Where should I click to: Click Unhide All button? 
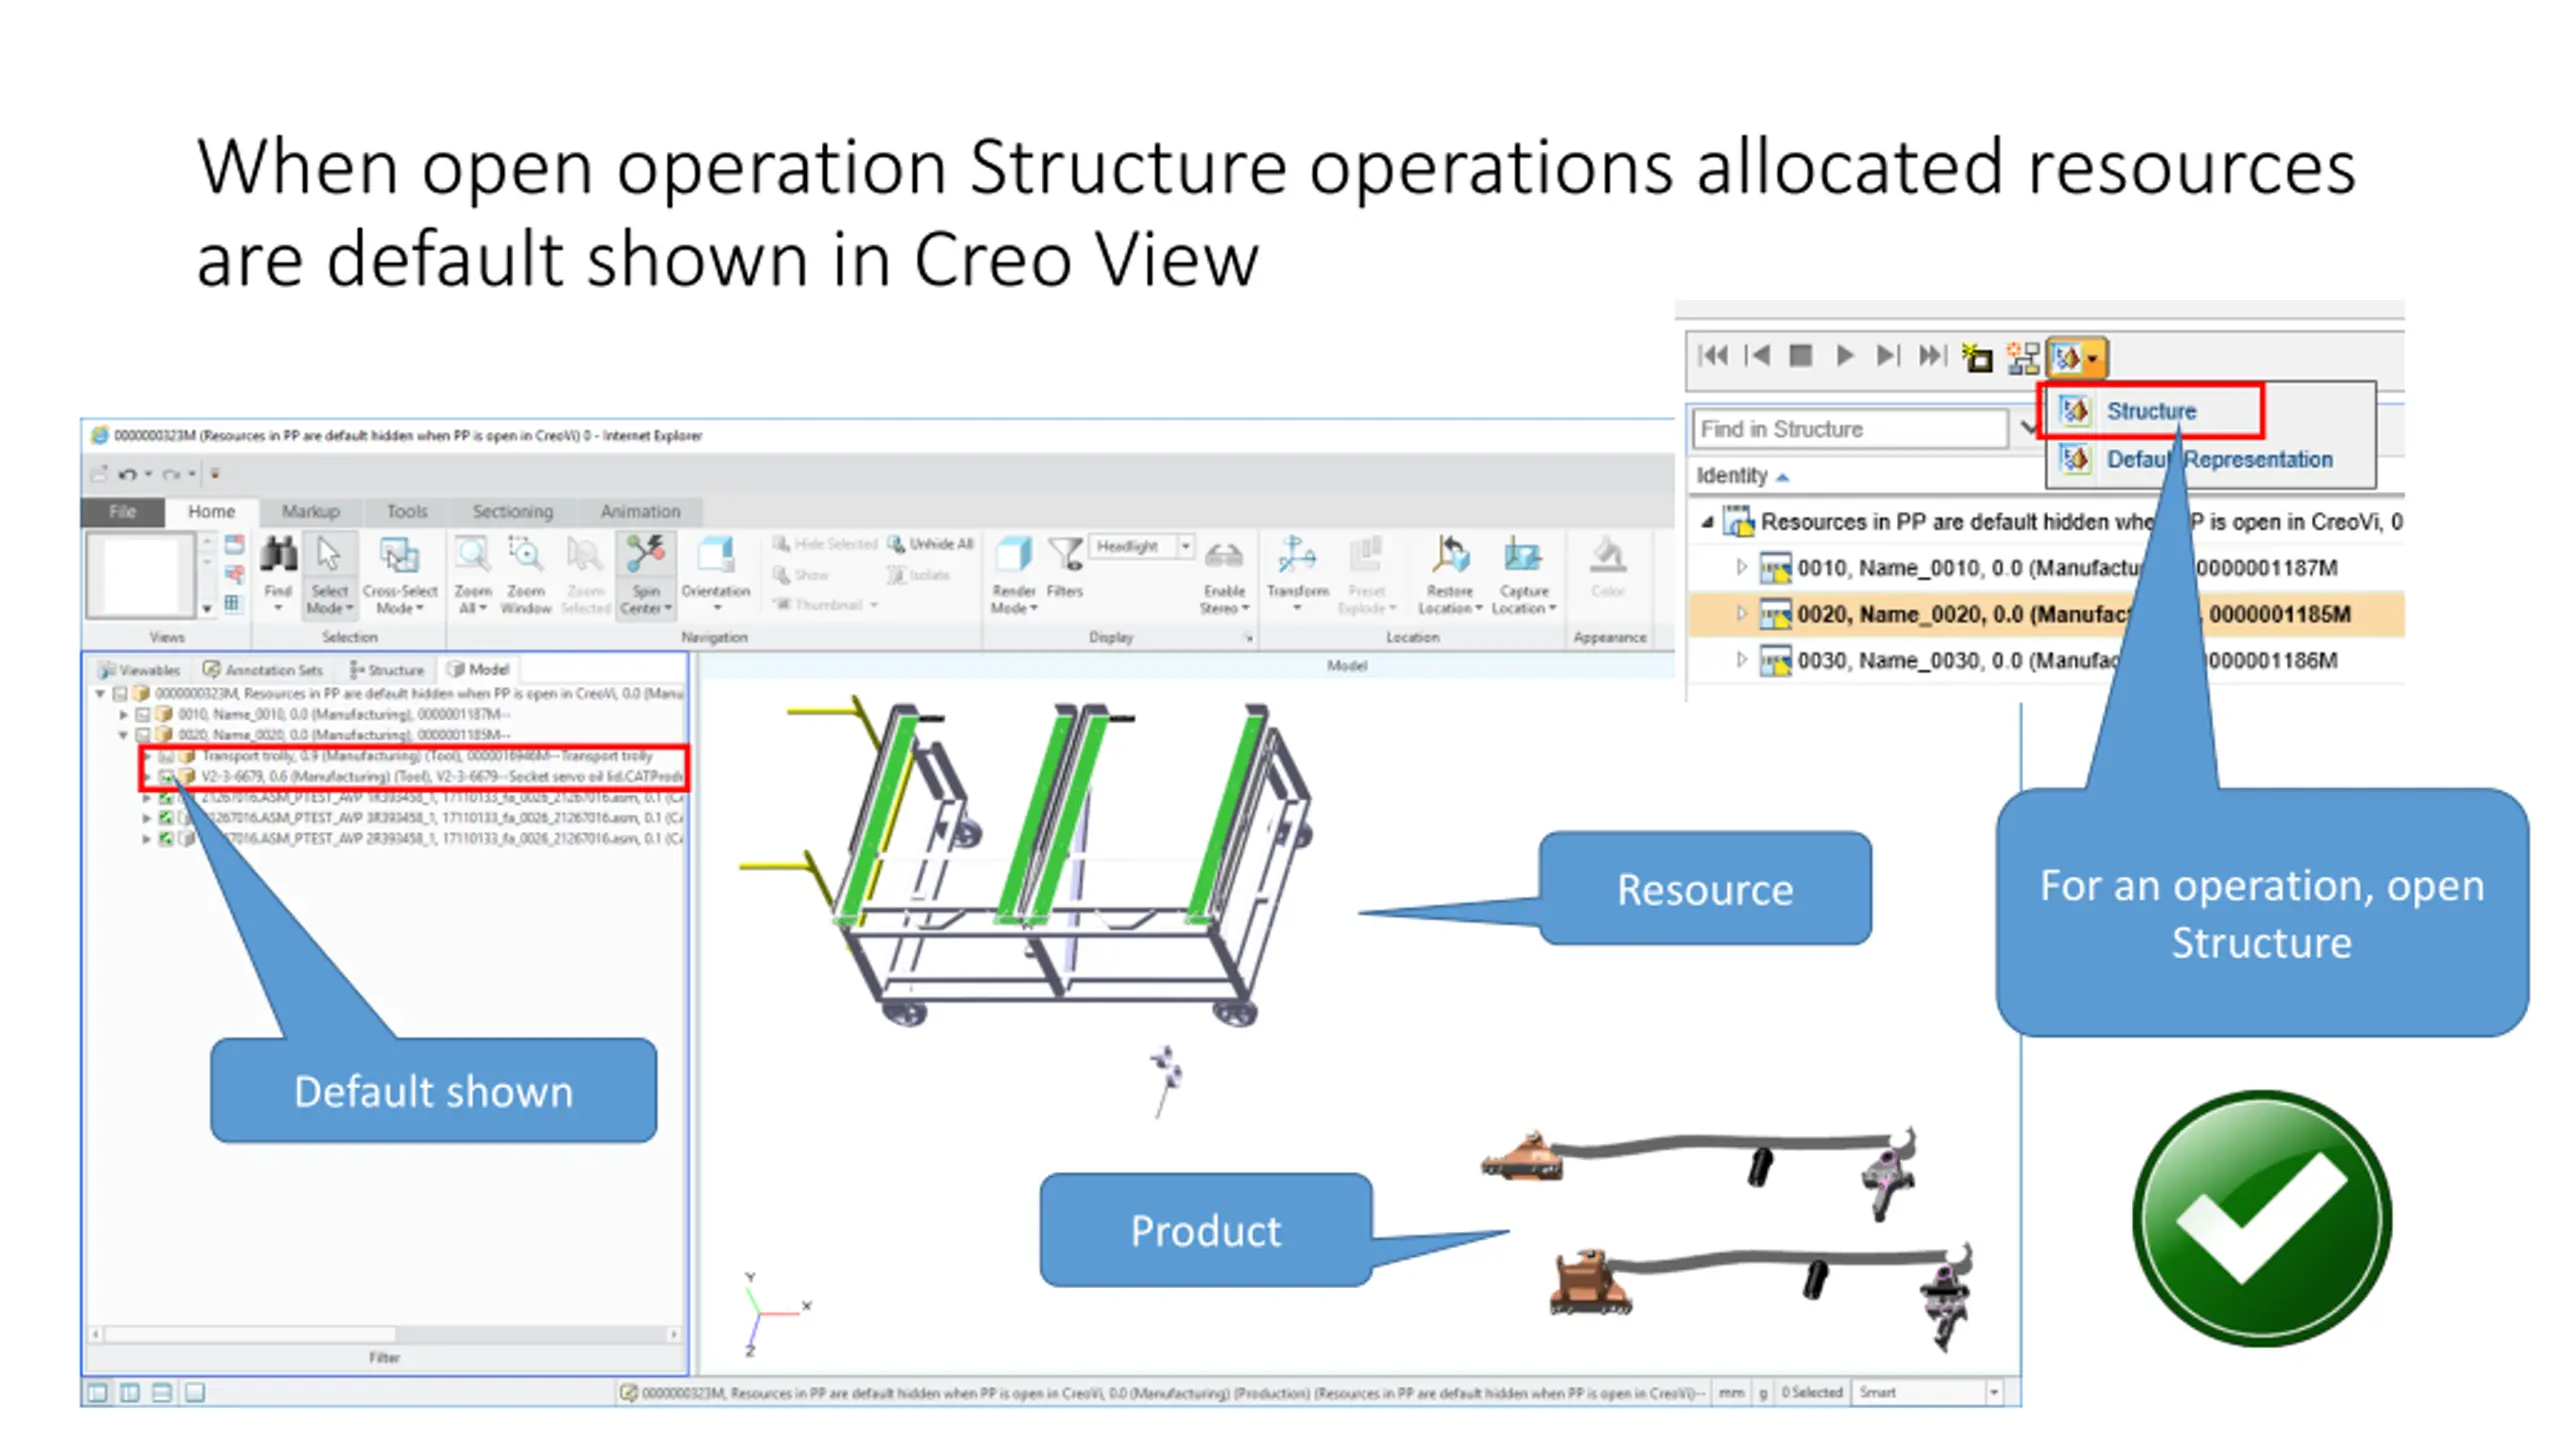pos(930,544)
